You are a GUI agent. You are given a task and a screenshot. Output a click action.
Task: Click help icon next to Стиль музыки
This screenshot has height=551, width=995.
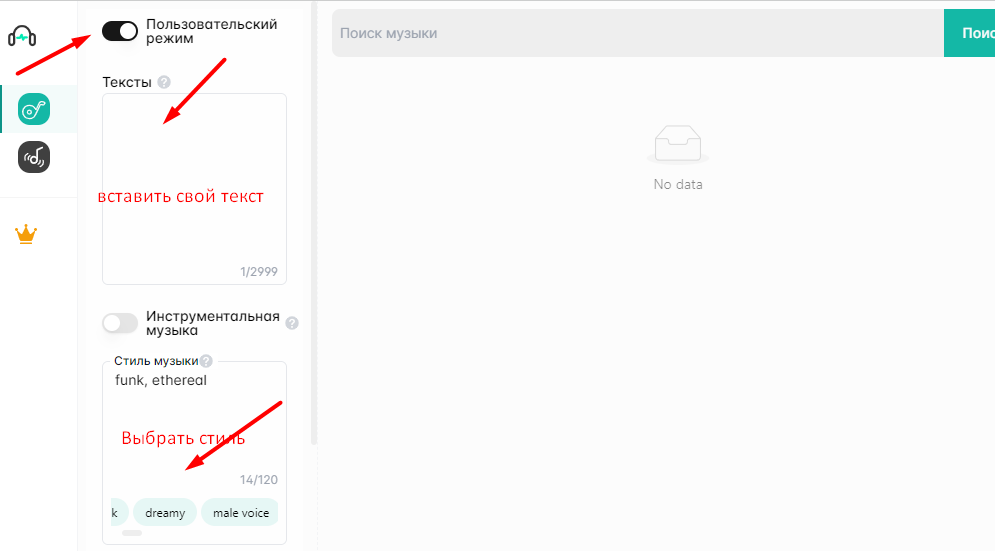point(206,361)
